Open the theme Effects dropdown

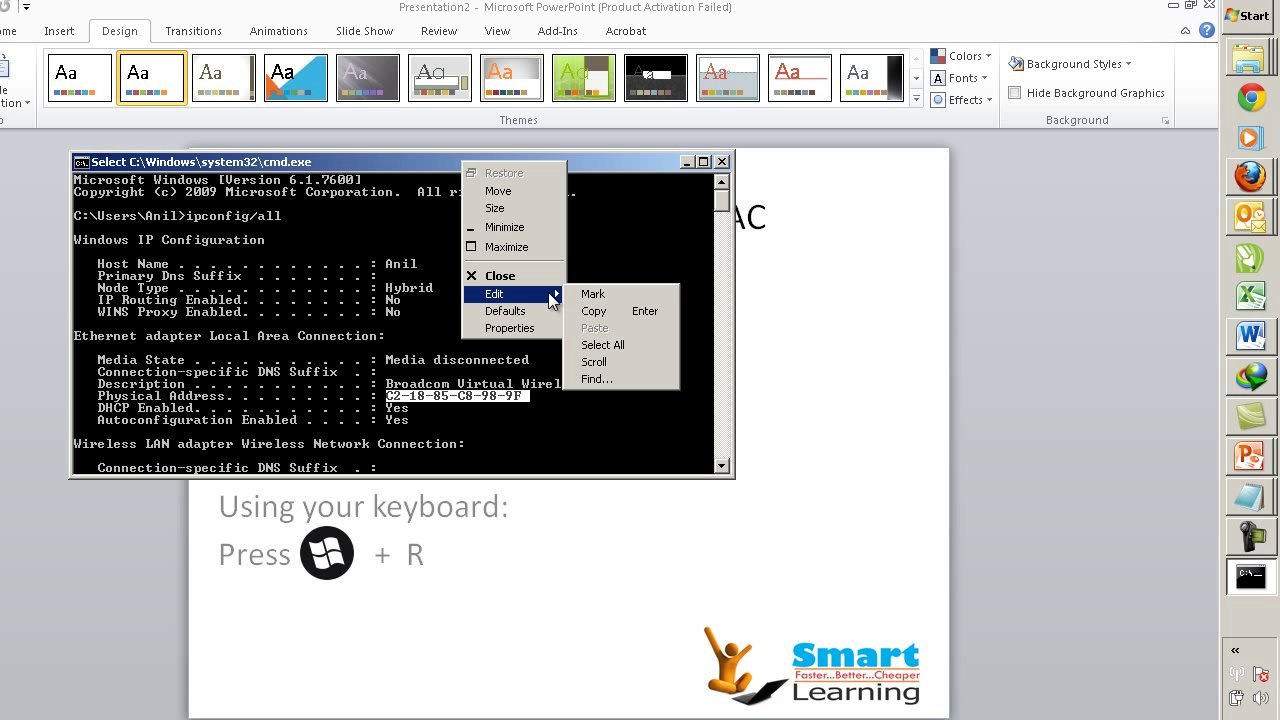[961, 100]
